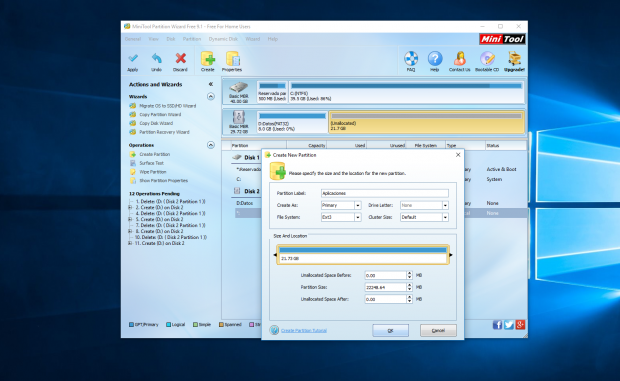This screenshot has height=381, width=620.
Task: Click the Partition Size field
Action: pos(385,287)
